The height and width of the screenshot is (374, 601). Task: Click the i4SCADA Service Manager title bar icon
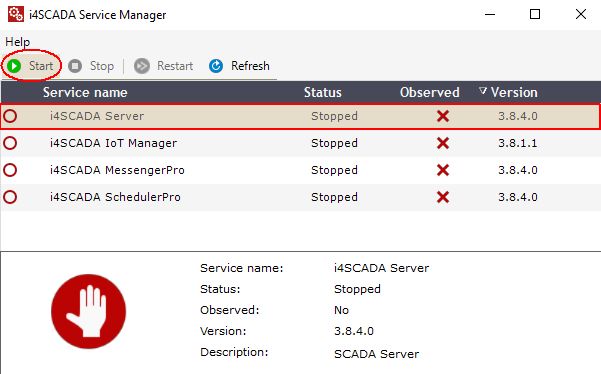[16, 15]
